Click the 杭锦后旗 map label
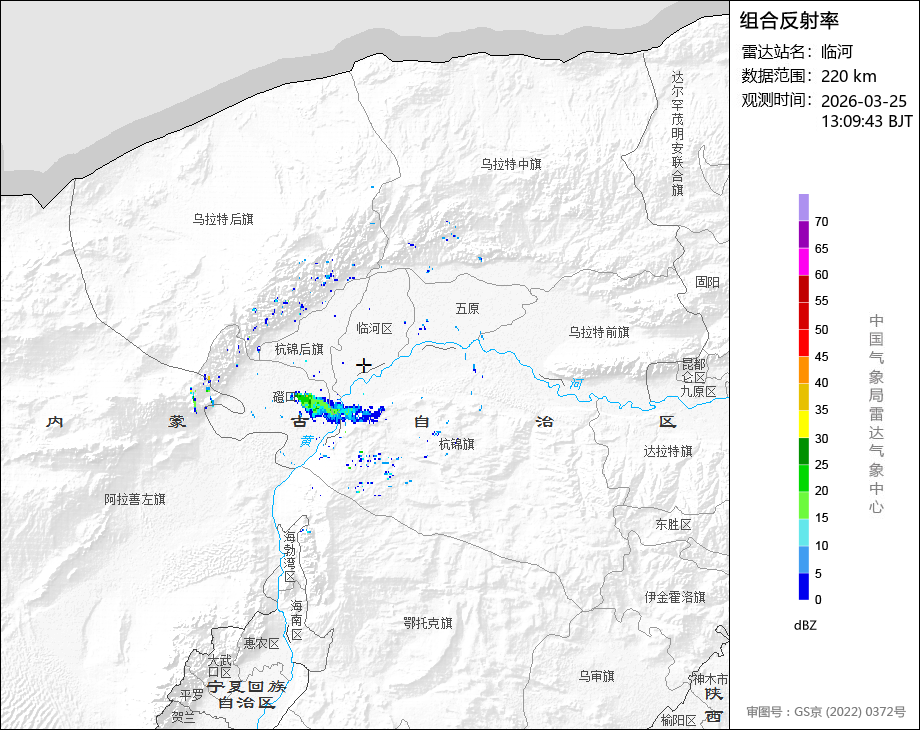The image size is (920, 730). 299,350
